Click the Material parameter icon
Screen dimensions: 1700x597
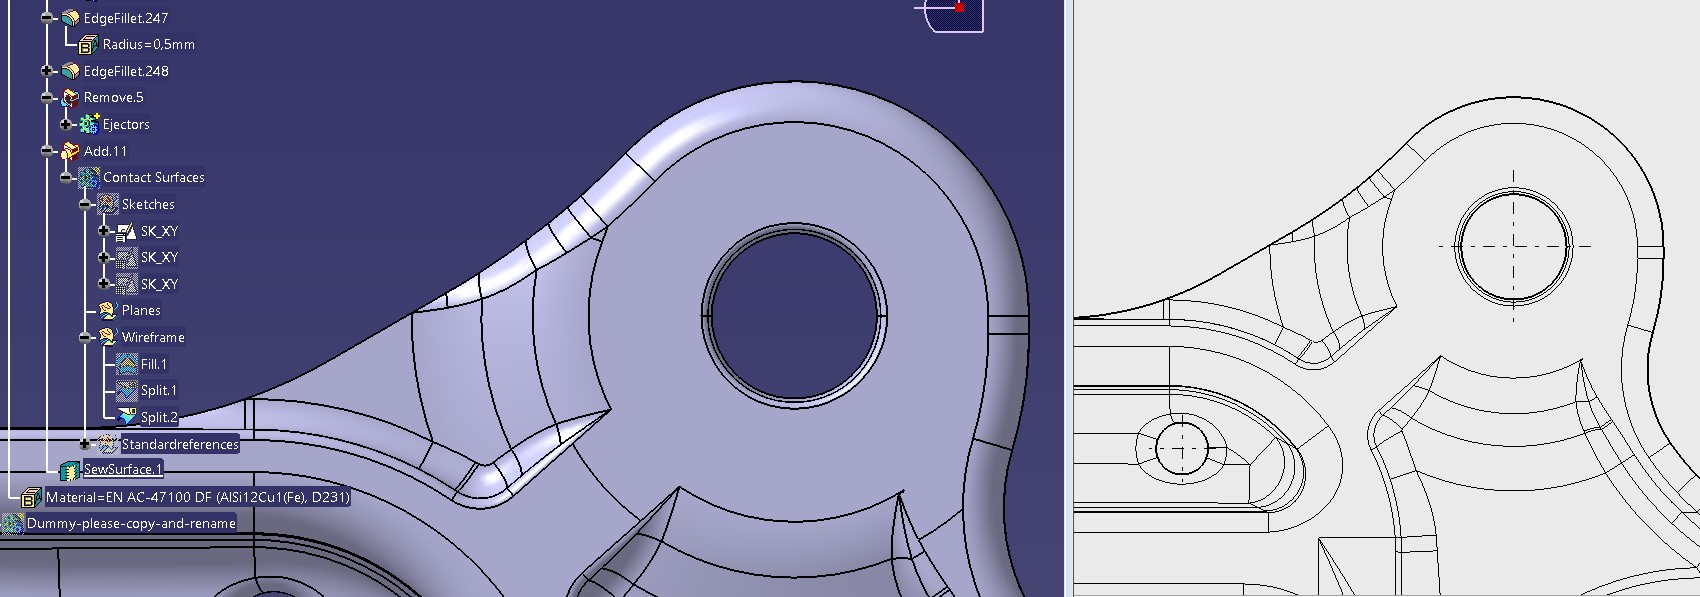tap(32, 497)
